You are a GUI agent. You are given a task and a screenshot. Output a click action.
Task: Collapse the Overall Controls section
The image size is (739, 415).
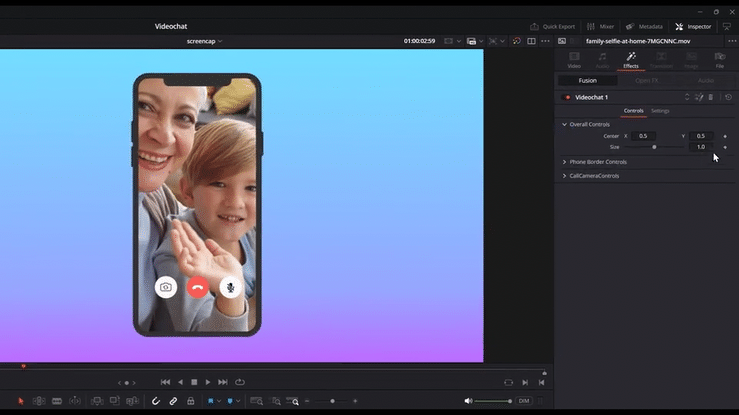coord(564,124)
